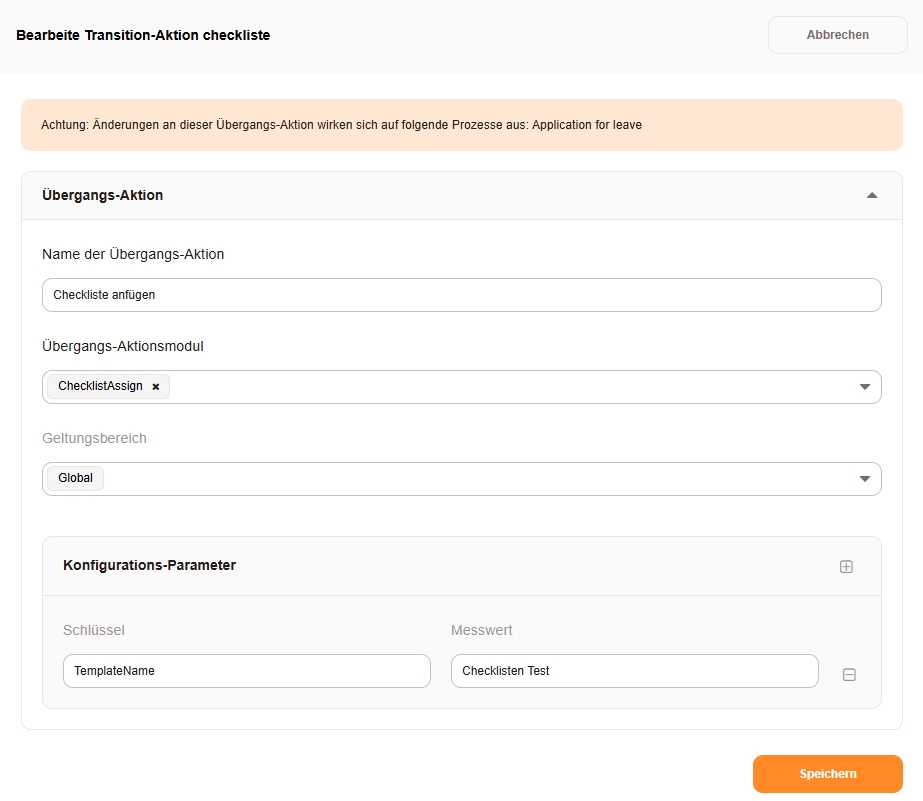Viewport: 923px width, 801px height.
Task: Click the ChecklistAssign tag chip
Action: pos(100,386)
